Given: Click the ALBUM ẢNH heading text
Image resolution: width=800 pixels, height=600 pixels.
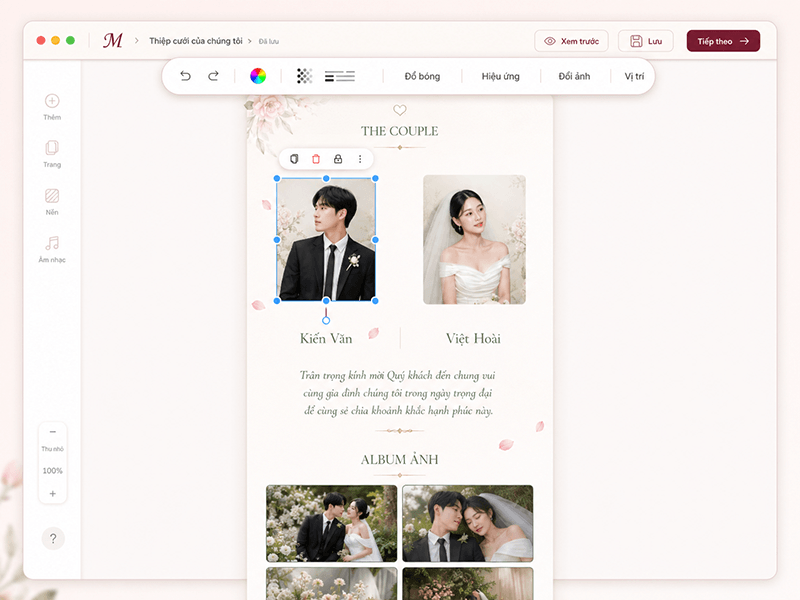Looking at the screenshot, I should [x=399, y=459].
